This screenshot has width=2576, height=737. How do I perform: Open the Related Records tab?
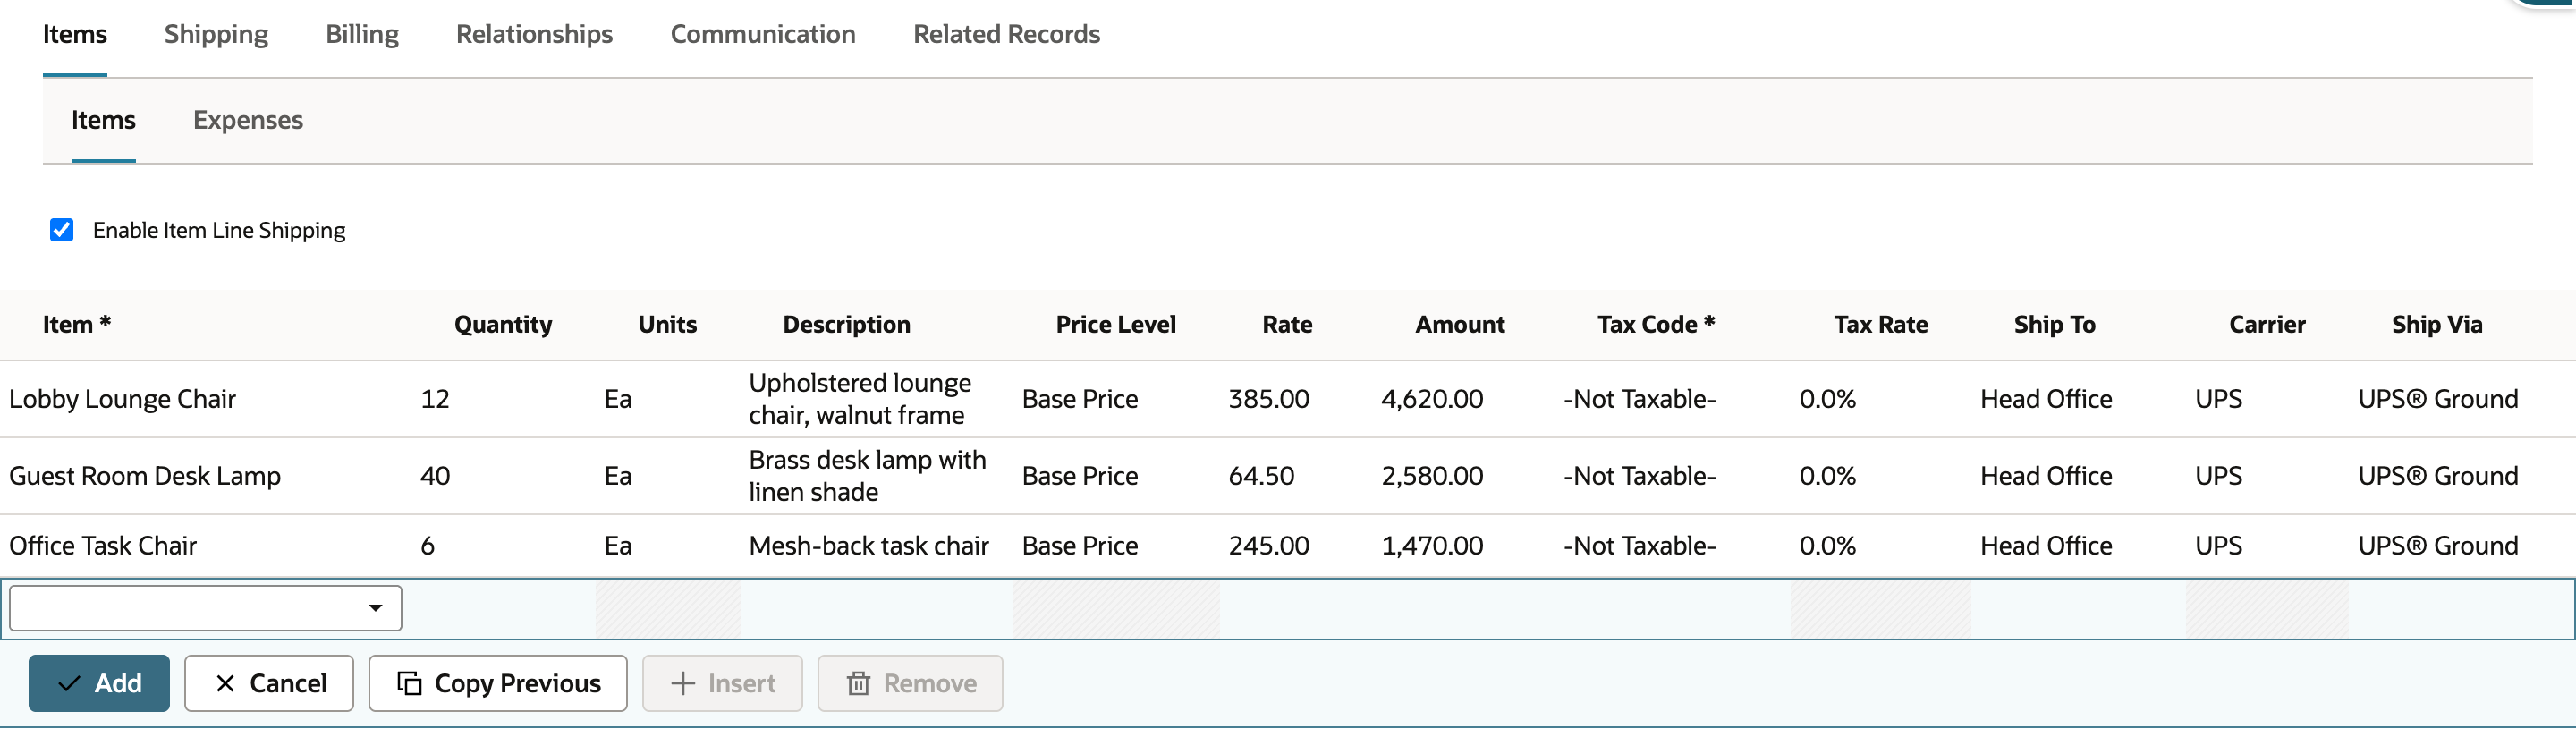(1006, 34)
